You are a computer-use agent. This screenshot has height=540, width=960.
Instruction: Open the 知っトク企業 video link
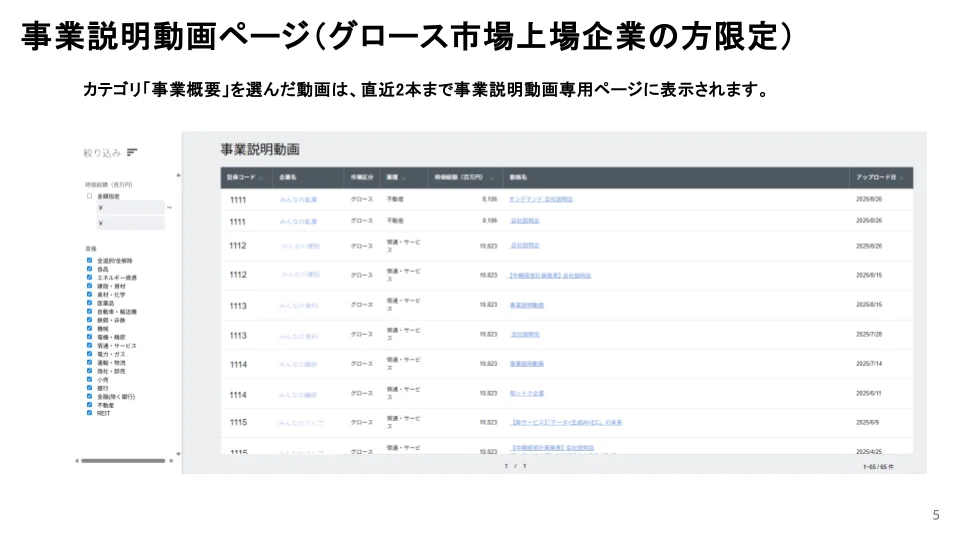pyautogui.click(x=527, y=394)
